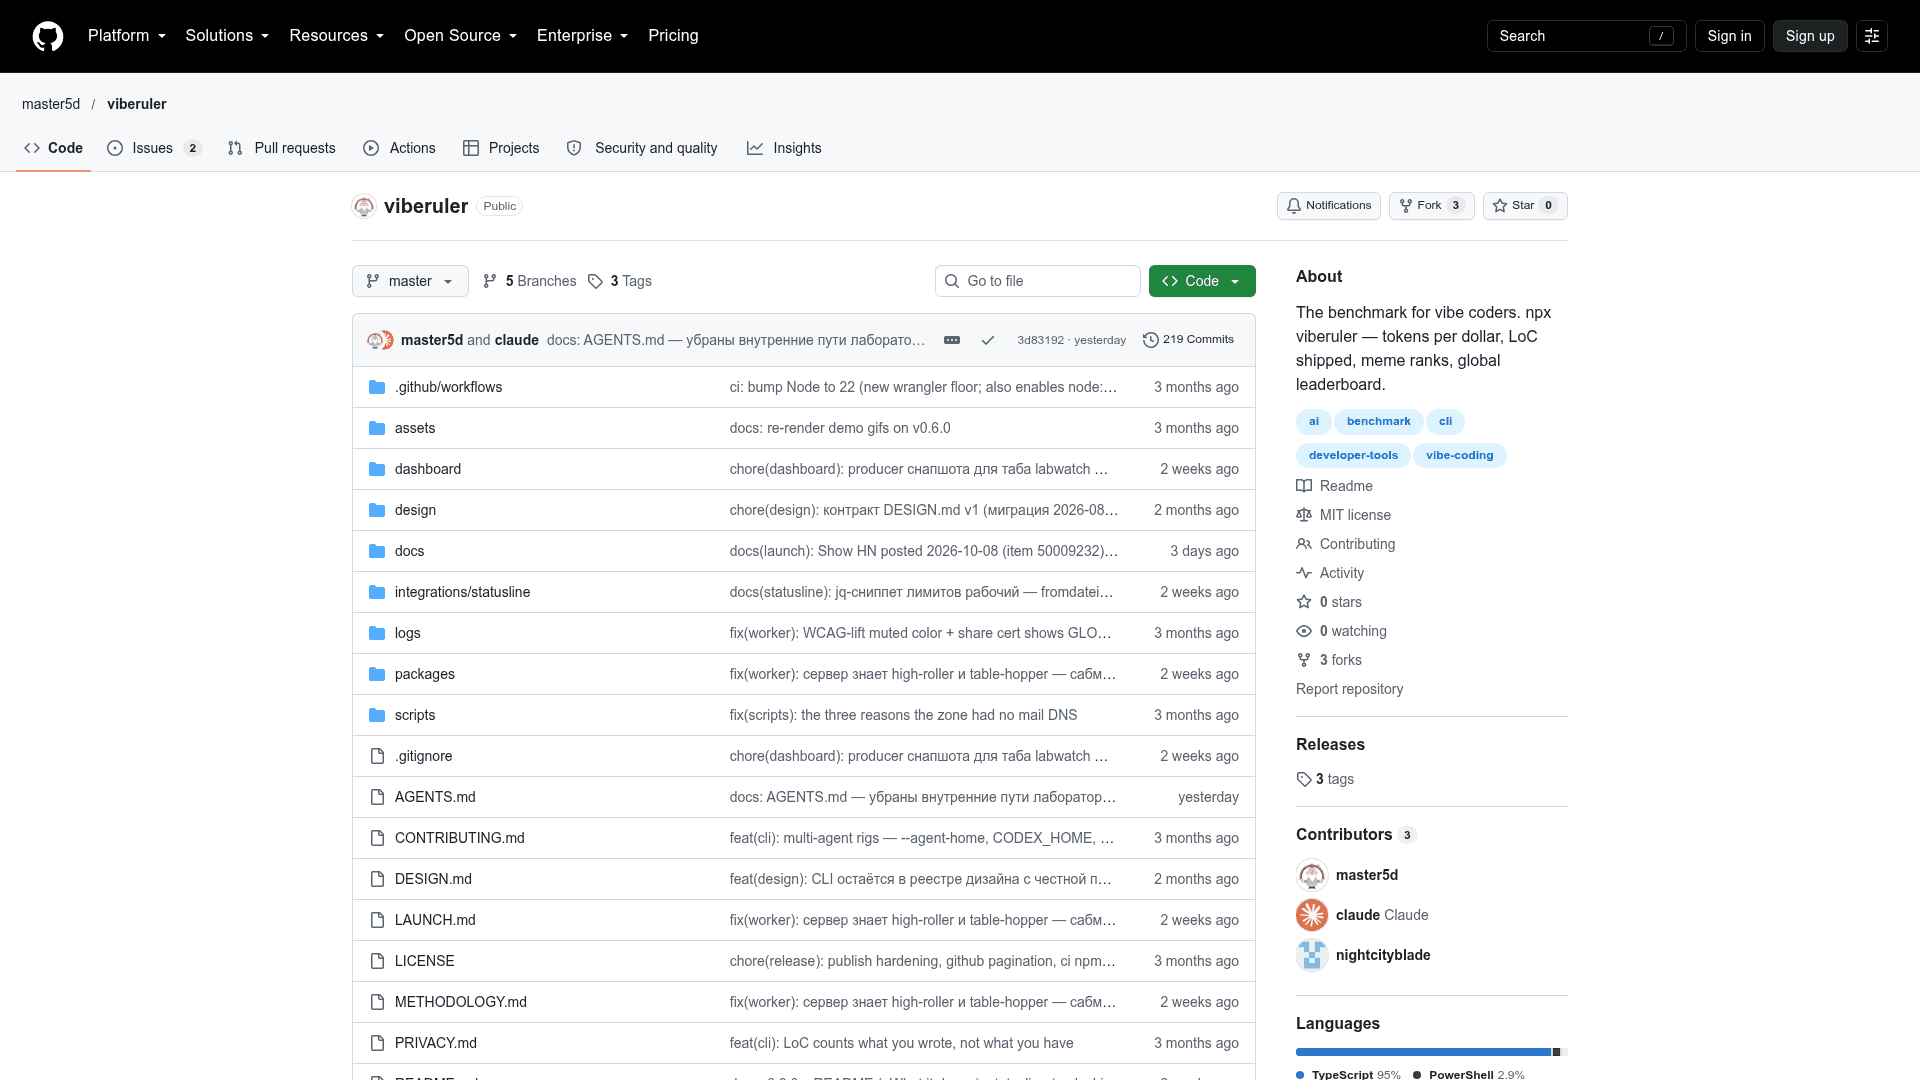Click the Notifications bell button

click(x=1329, y=206)
